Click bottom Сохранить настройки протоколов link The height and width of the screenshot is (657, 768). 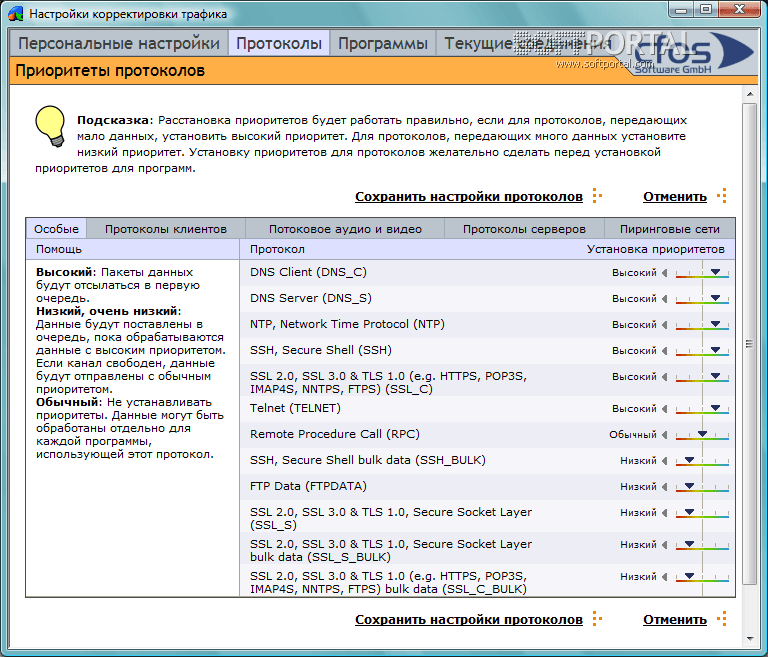pos(469,619)
